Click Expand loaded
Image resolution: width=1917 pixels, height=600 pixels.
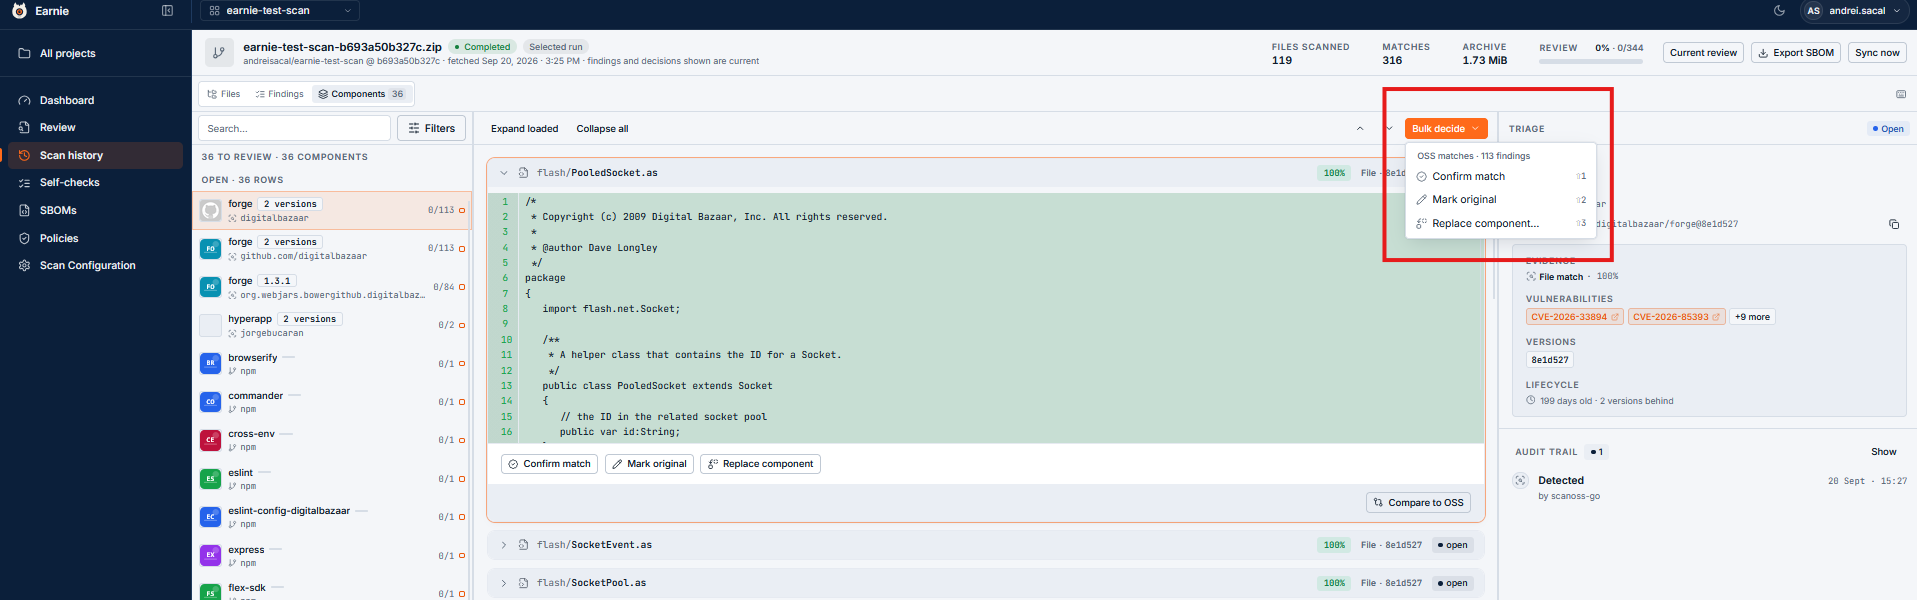524,129
